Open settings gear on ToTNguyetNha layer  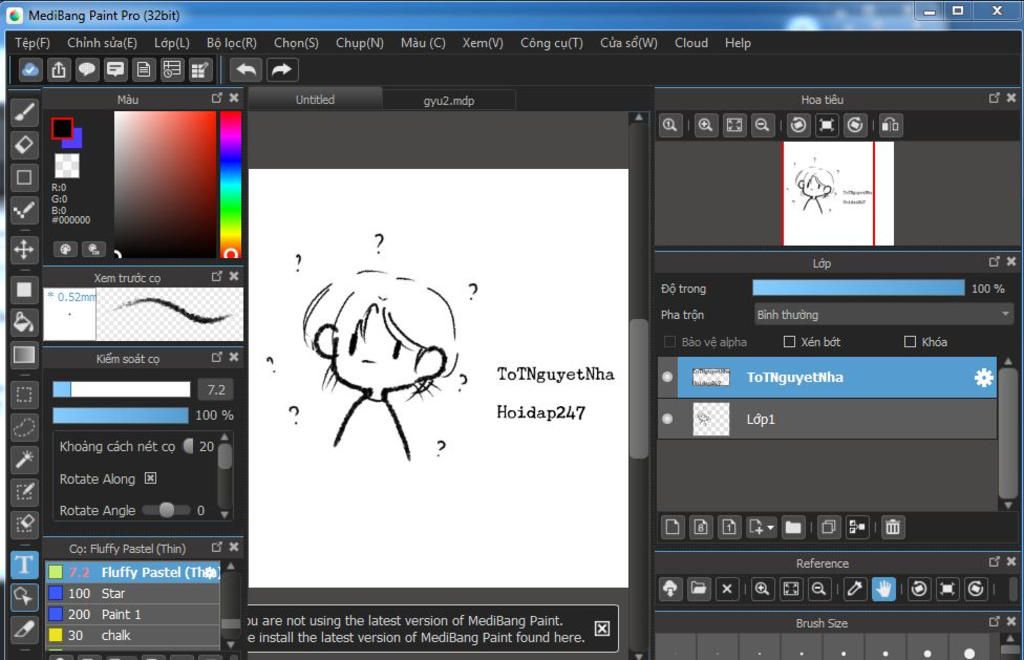[x=984, y=377]
